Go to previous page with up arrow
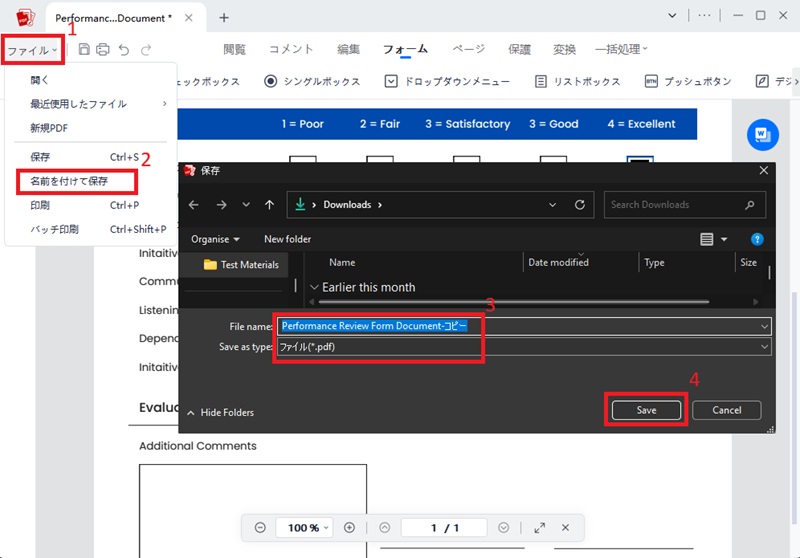The image size is (800, 558). [x=385, y=527]
